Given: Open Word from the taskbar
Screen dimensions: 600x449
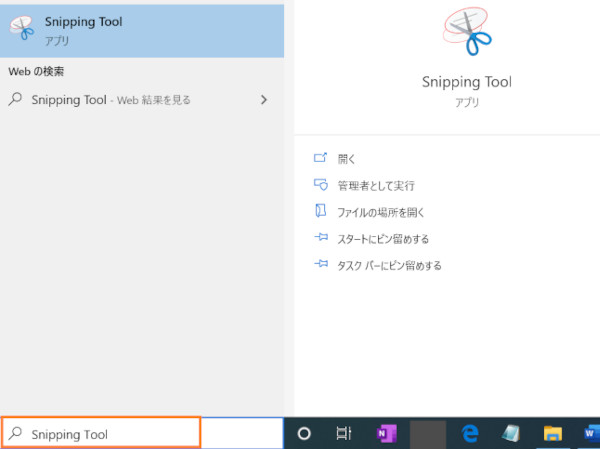Looking at the screenshot, I should (x=592, y=434).
